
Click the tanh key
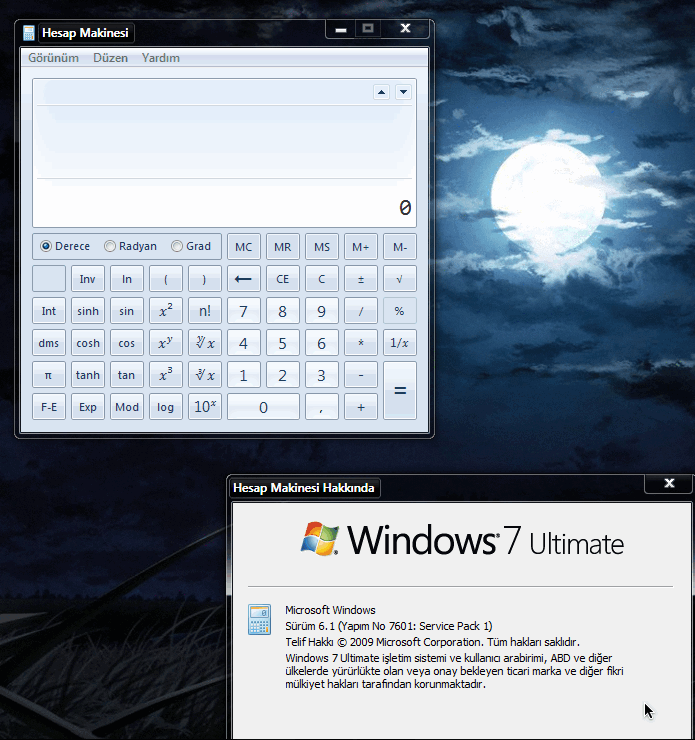[88, 375]
